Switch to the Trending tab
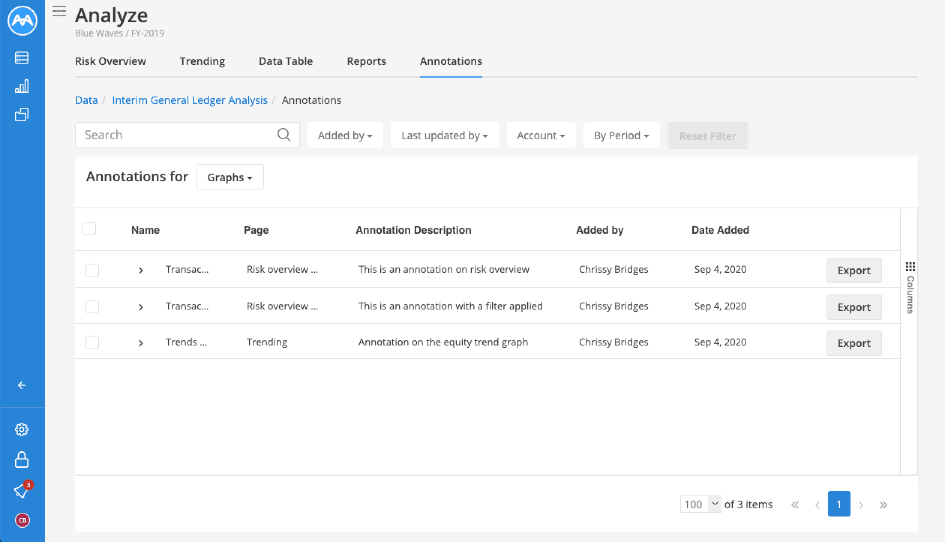This screenshot has height=542, width=945. point(202,61)
